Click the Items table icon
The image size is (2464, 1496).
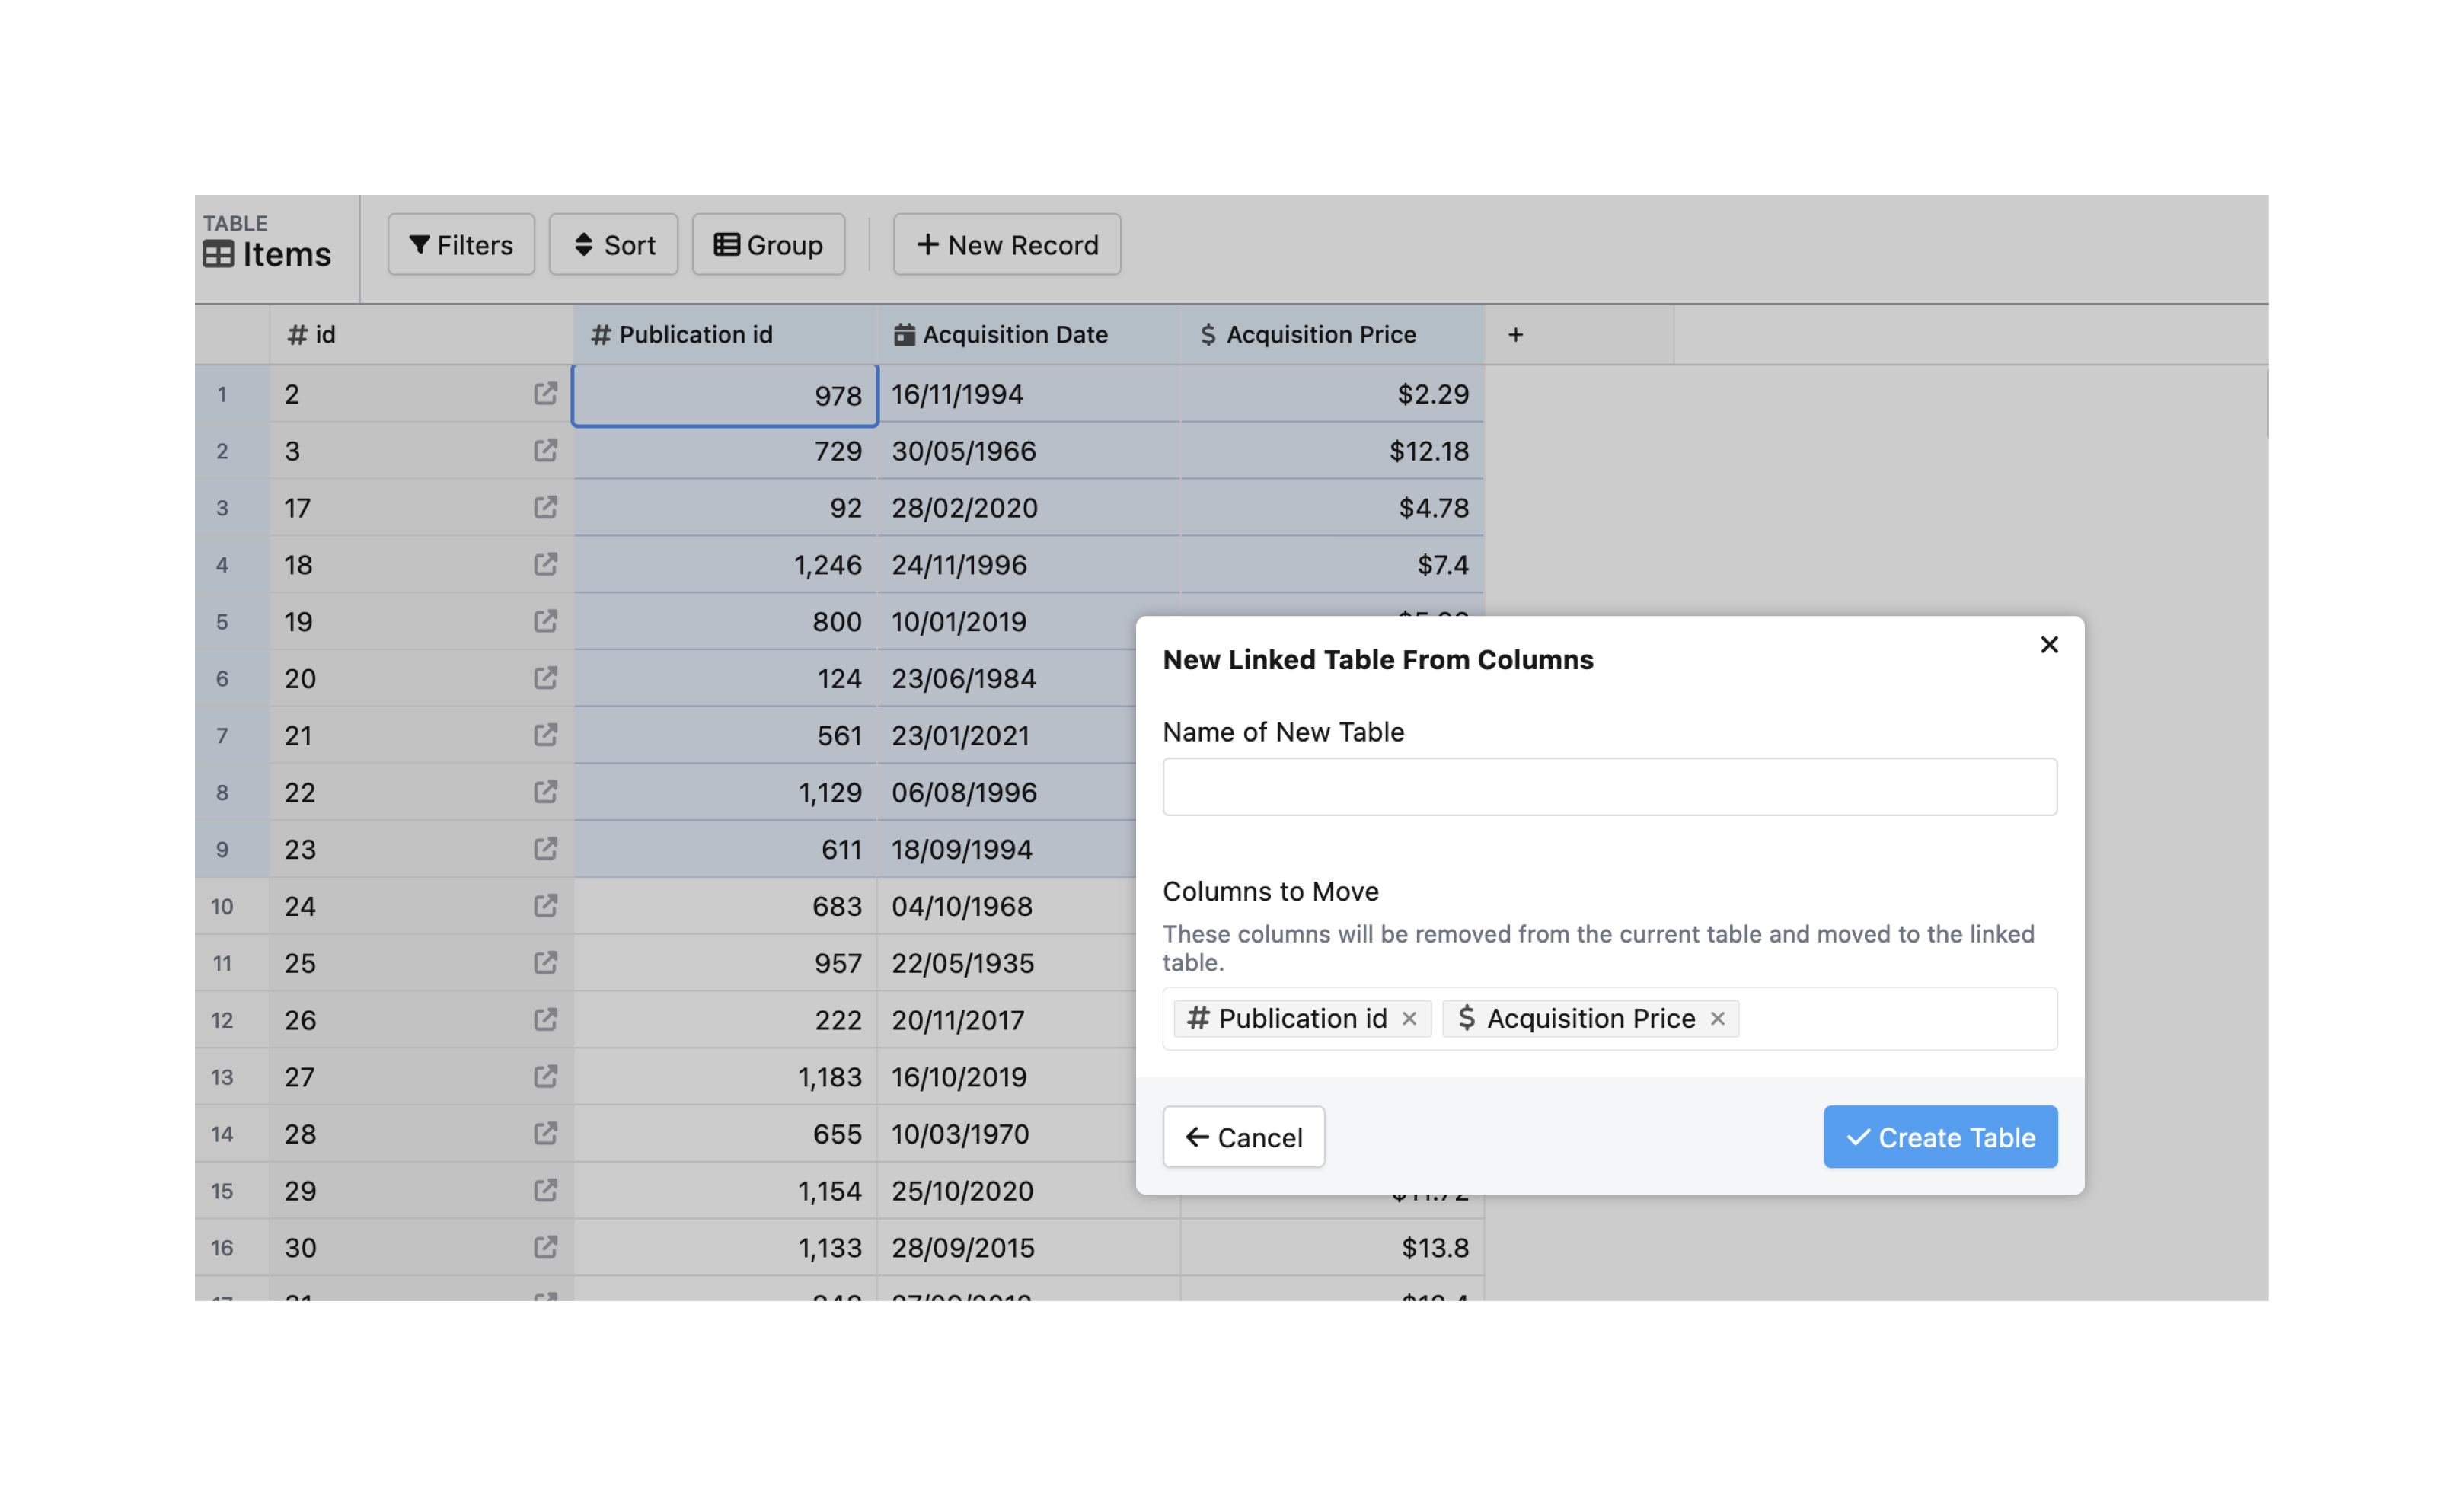(x=218, y=255)
